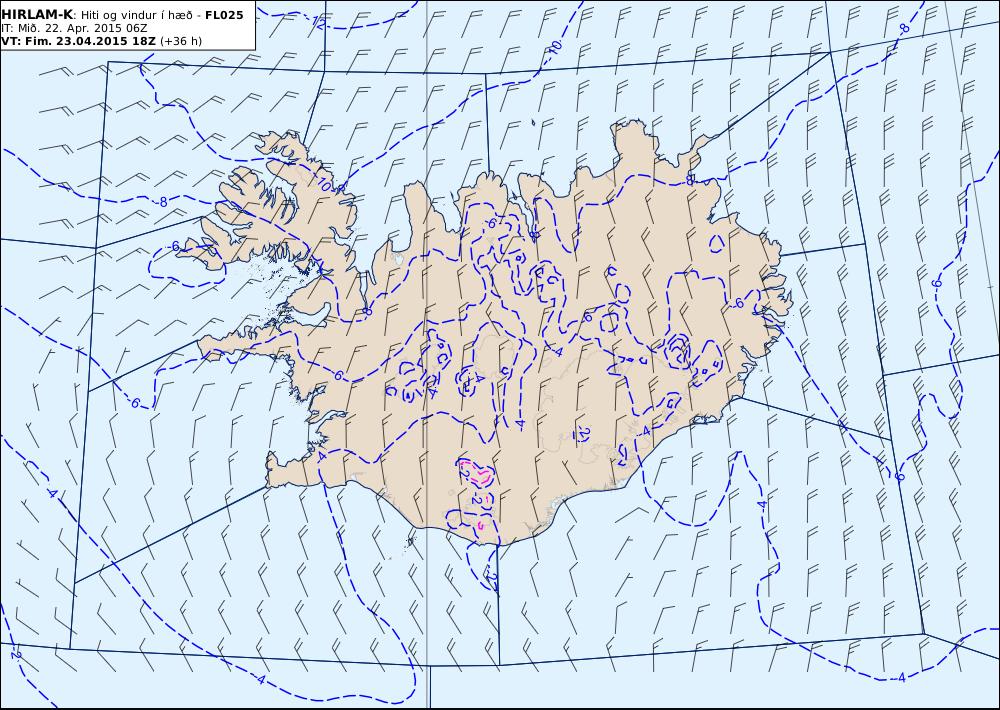This screenshot has height=710, width=1000.
Task: Click the "FL025" flight level label
Action: click(x=224, y=15)
